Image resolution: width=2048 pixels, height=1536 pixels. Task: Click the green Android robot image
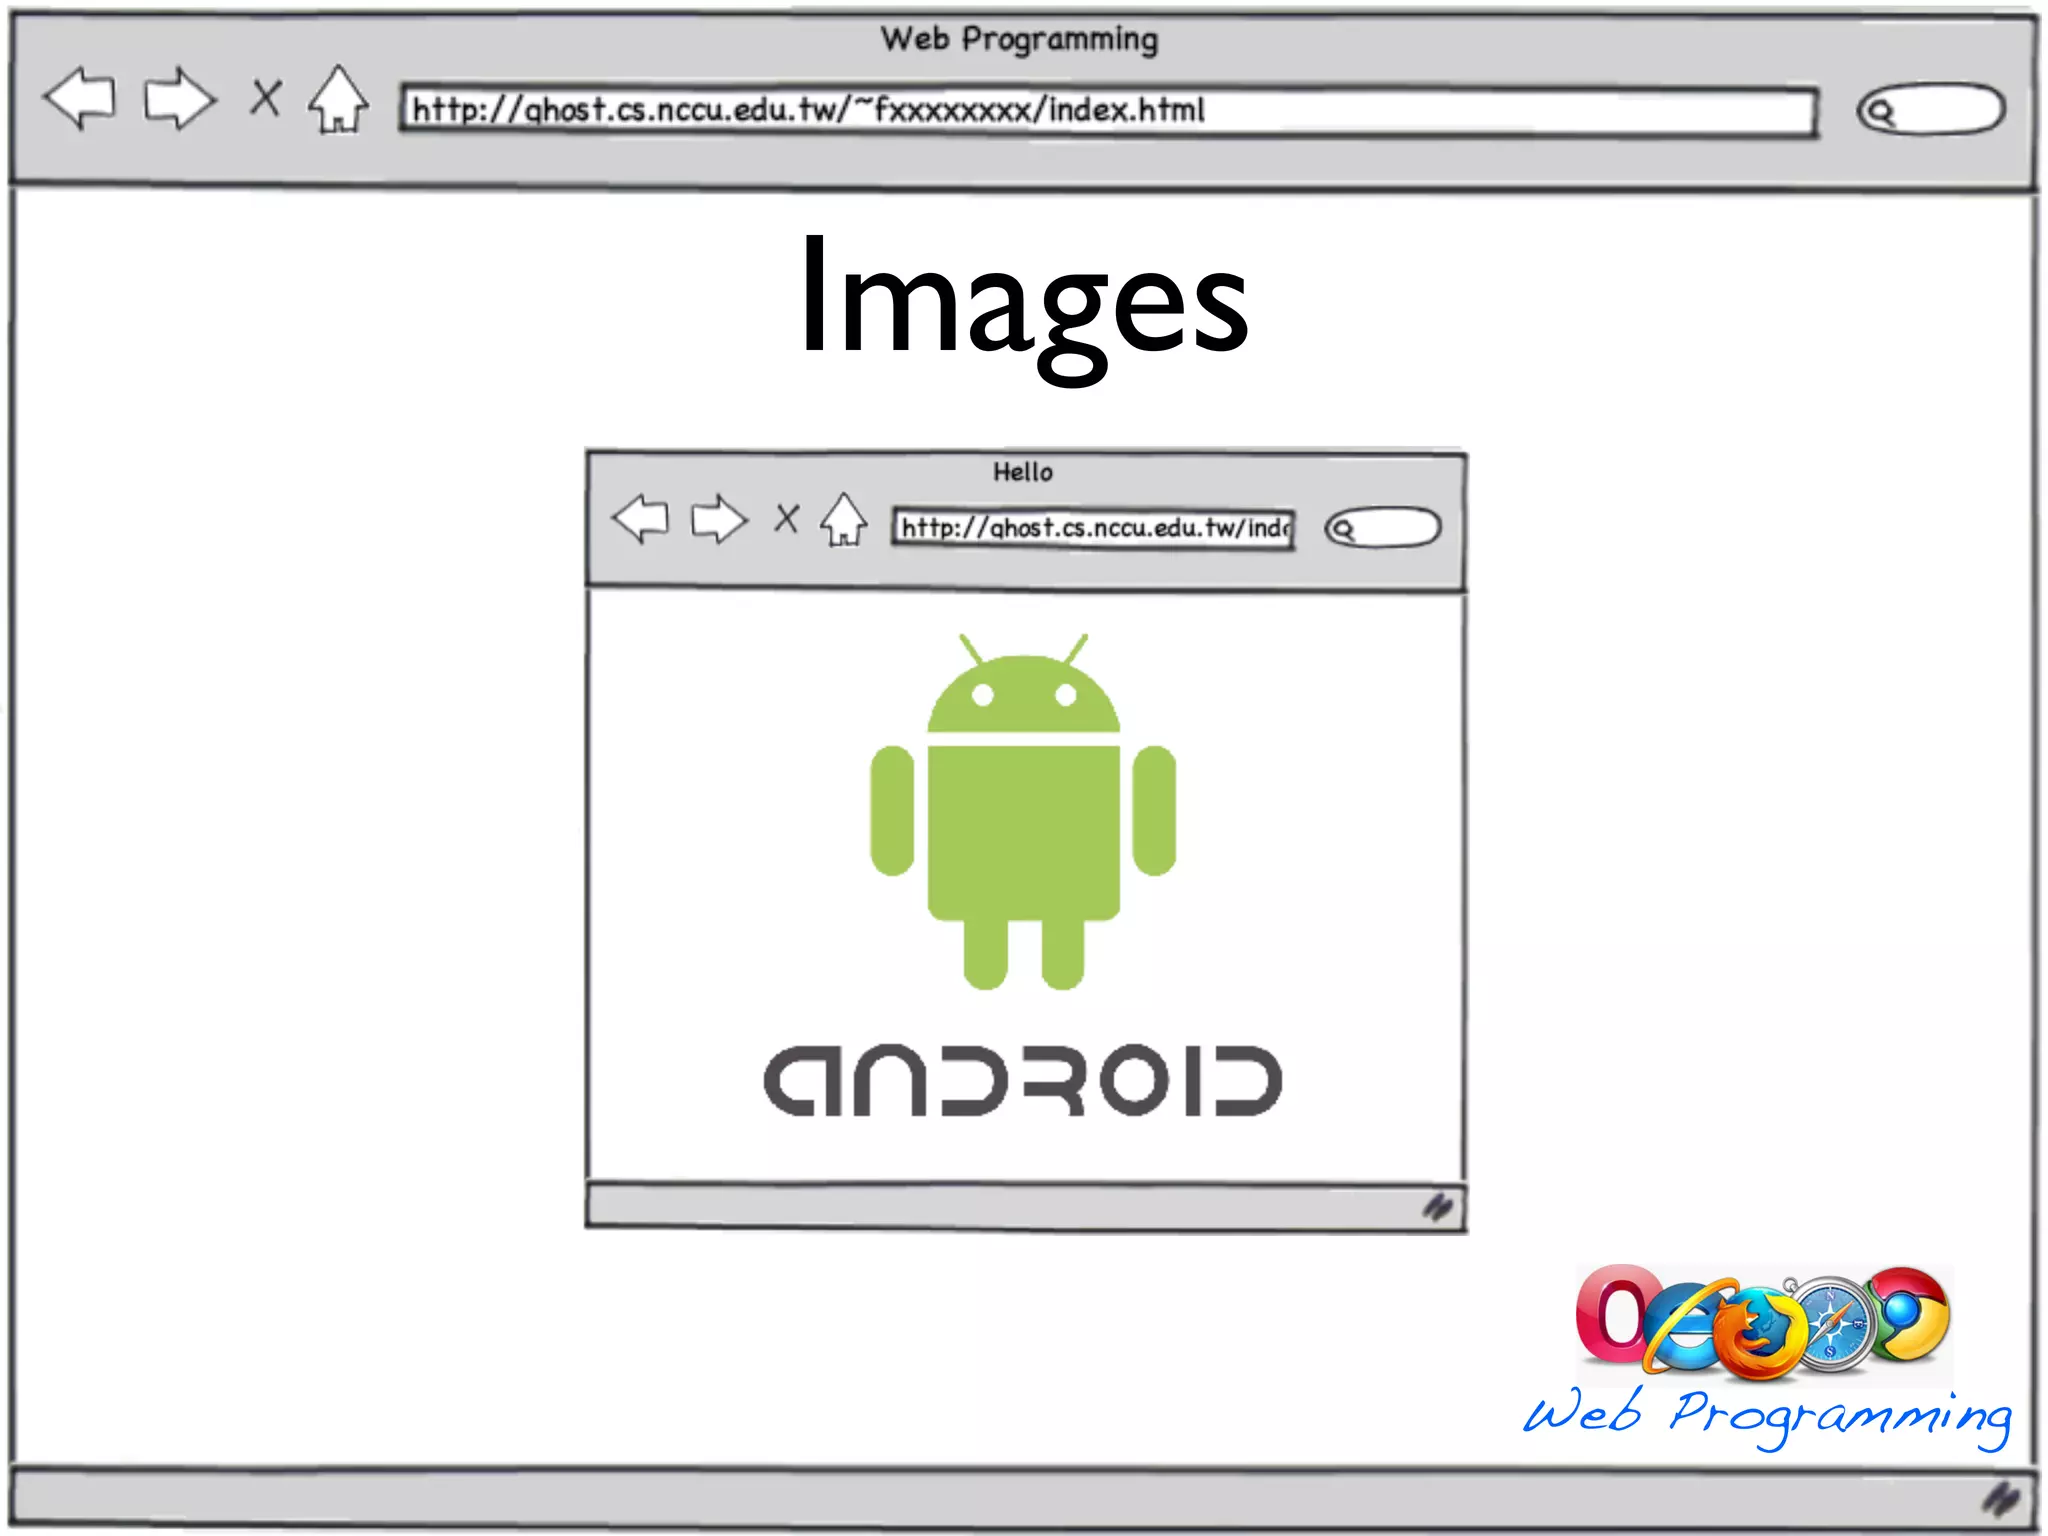tap(1023, 811)
